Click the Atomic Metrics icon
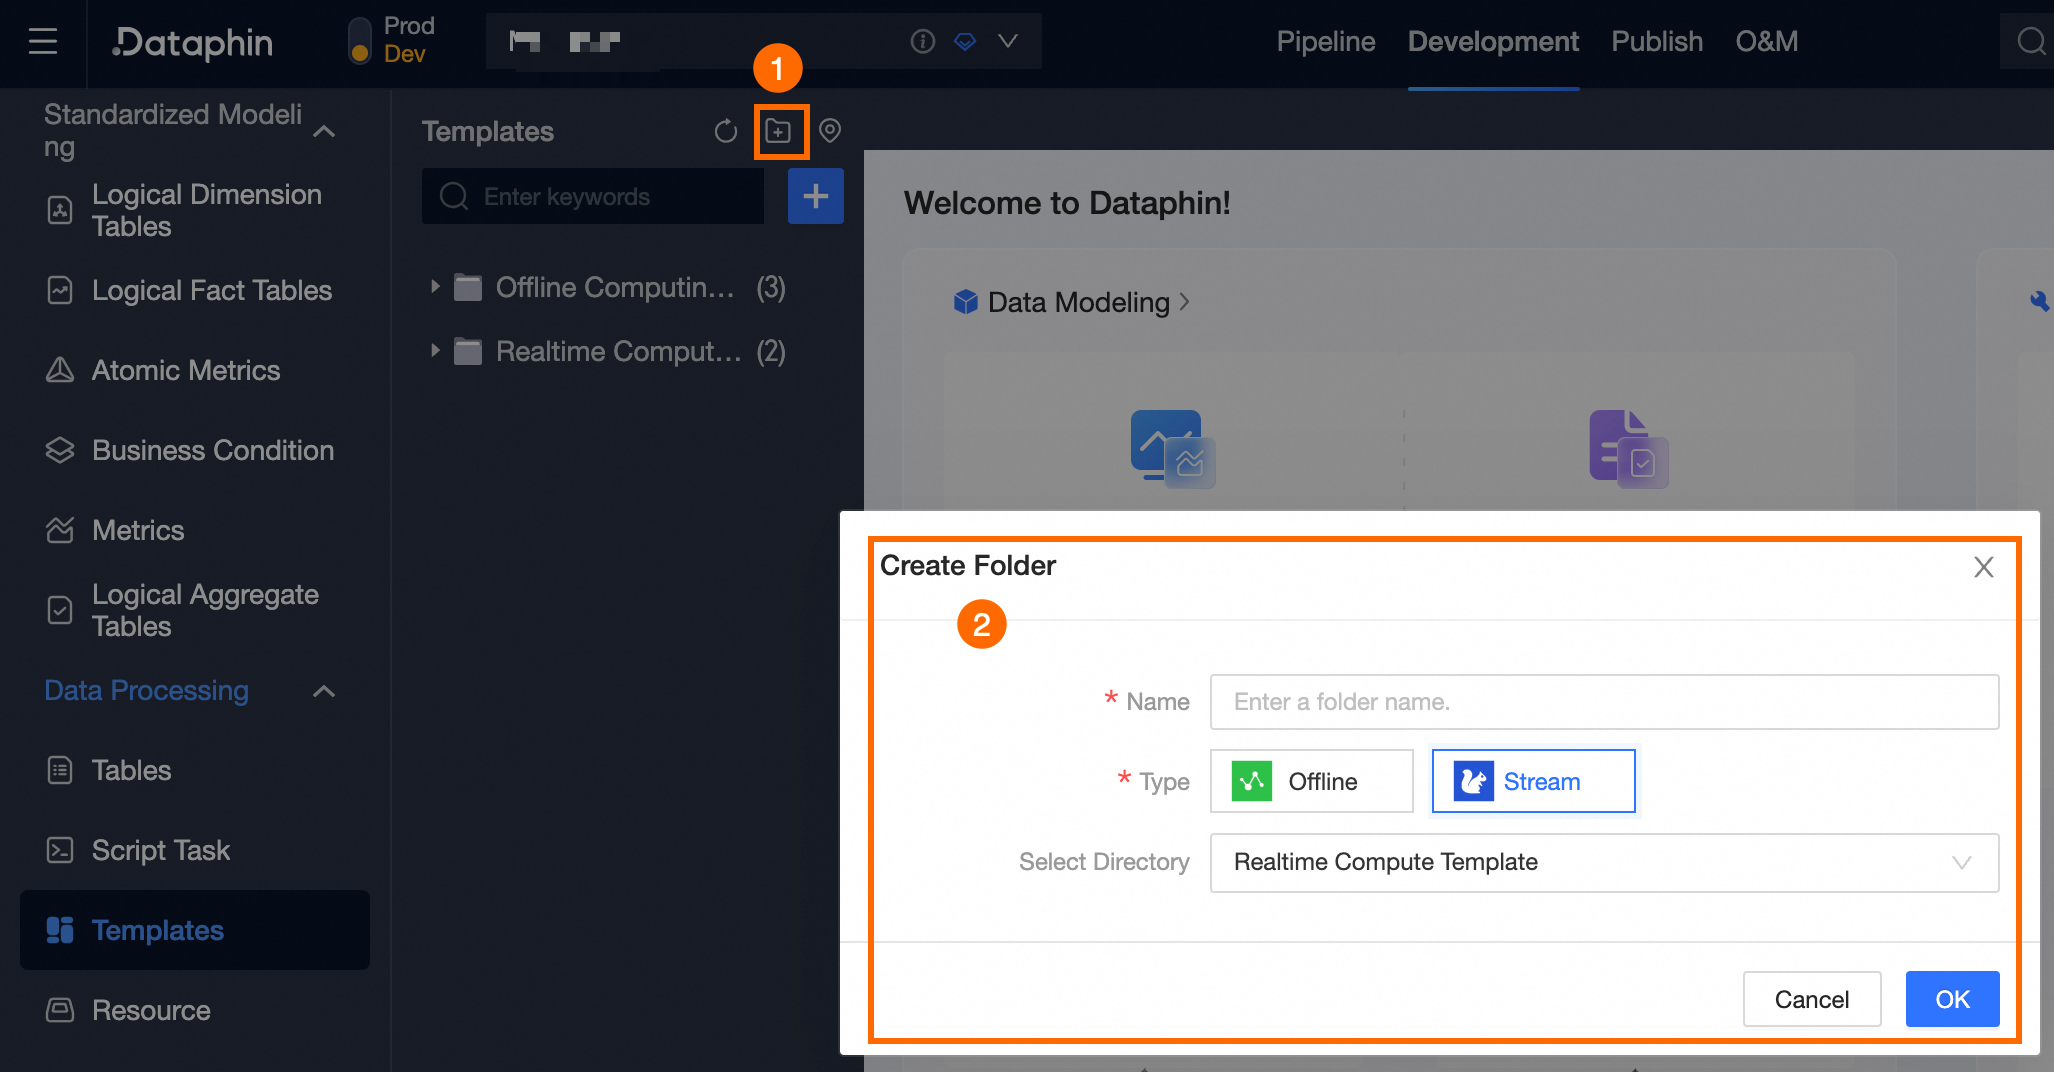This screenshot has height=1072, width=2054. (60, 370)
